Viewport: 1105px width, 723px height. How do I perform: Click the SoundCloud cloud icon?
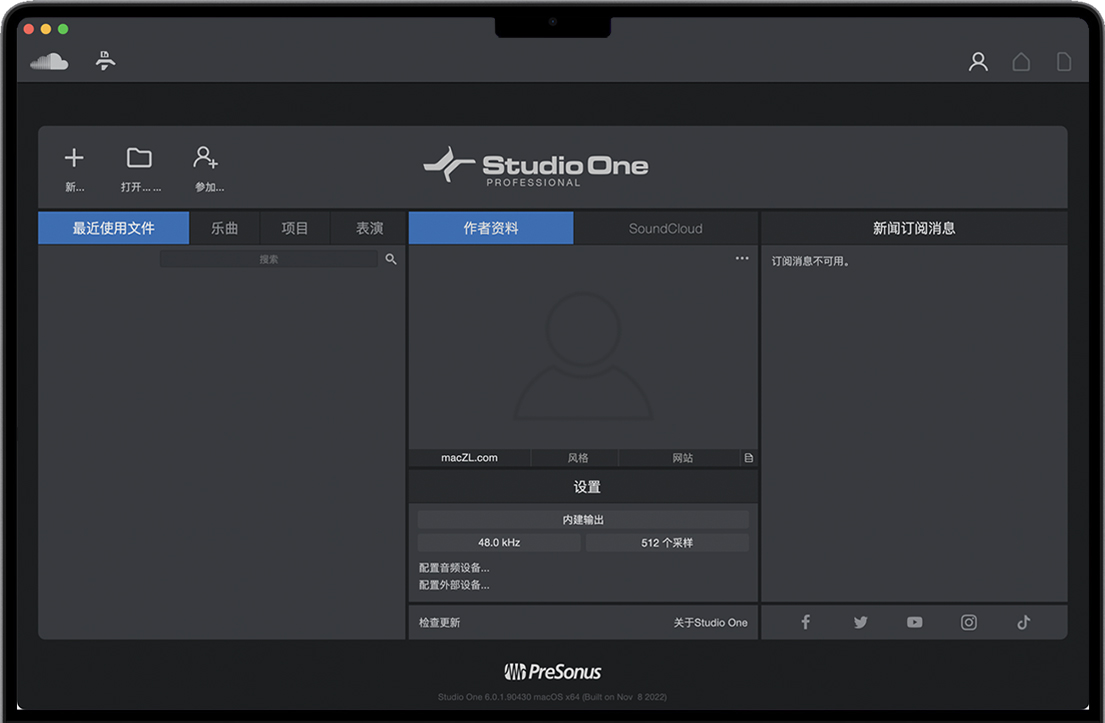[x=49, y=62]
